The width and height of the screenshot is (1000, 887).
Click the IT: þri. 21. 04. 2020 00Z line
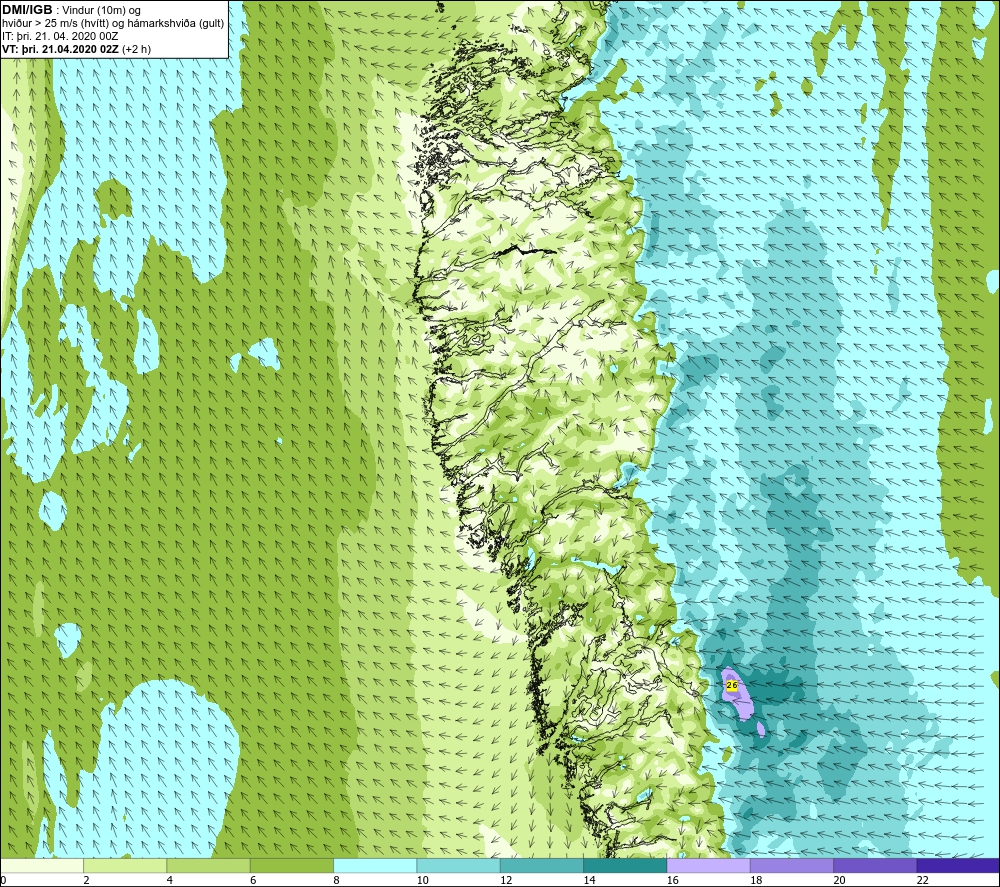coord(61,36)
